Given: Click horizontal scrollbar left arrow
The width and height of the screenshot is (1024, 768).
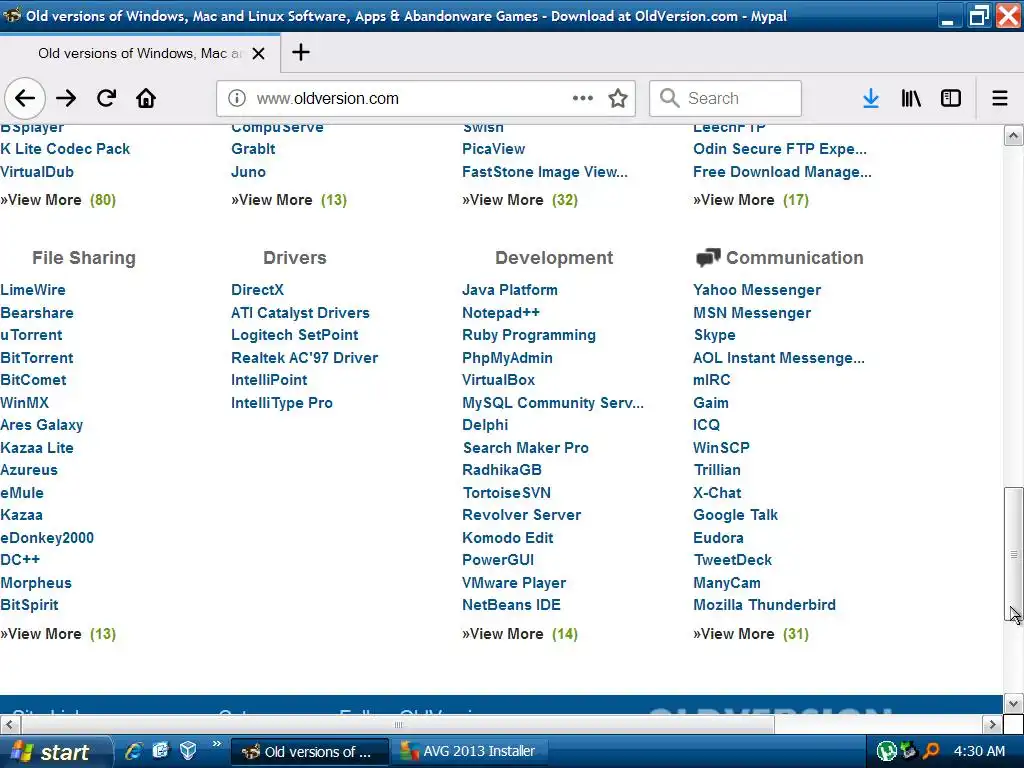Looking at the screenshot, I should click(x=10, y=724).
